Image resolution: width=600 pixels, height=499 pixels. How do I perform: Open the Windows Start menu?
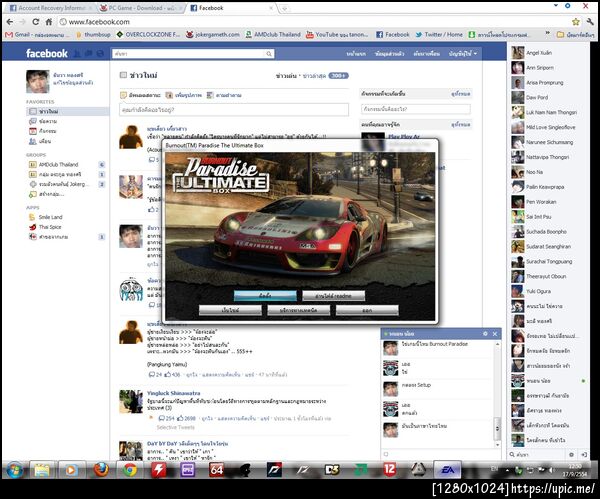click(15, 470)
